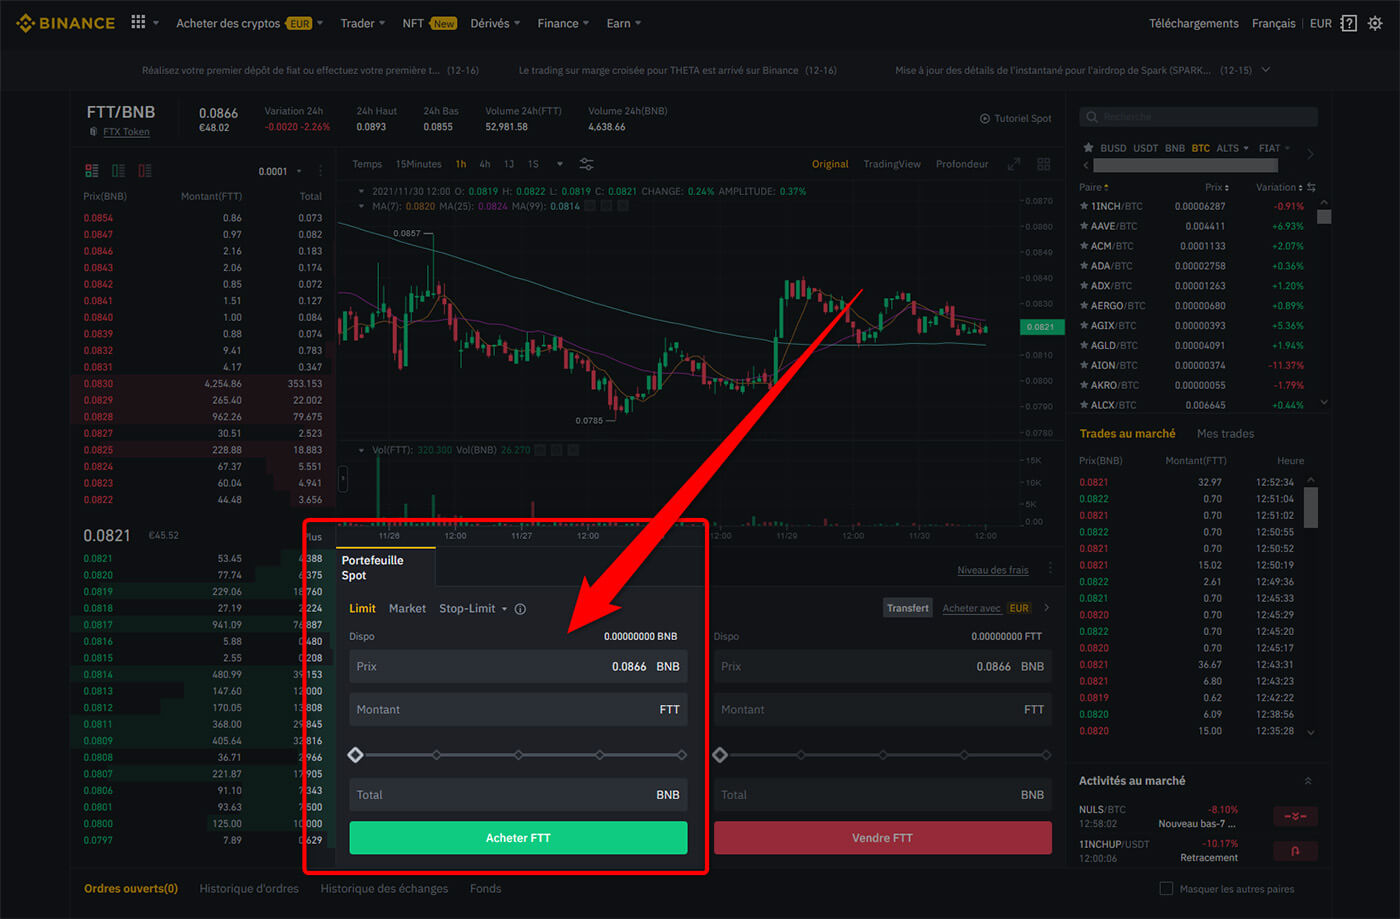Show sell-orders-only order book view
This screenshot has height=919, width=1400.
145,171
